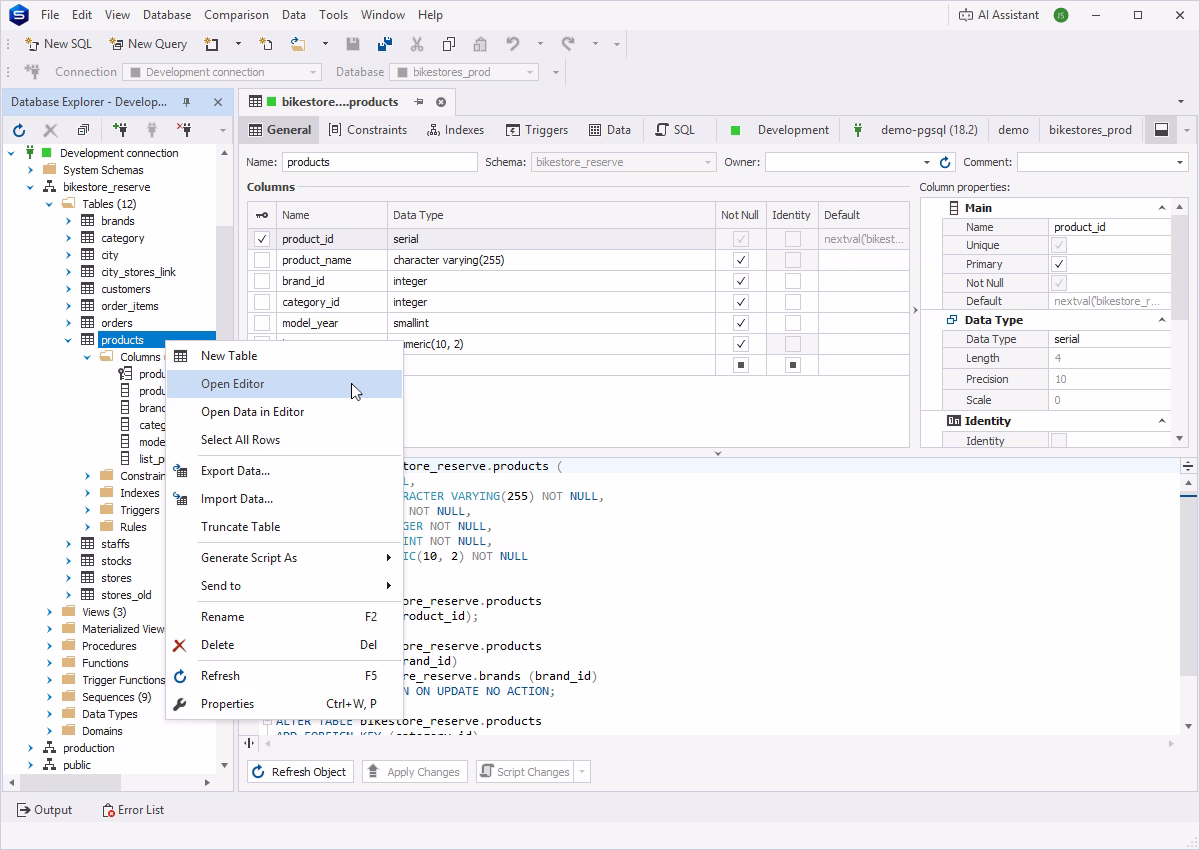Close the bikestore products document tab
1200x850 pixels.
tap(441, 102)
